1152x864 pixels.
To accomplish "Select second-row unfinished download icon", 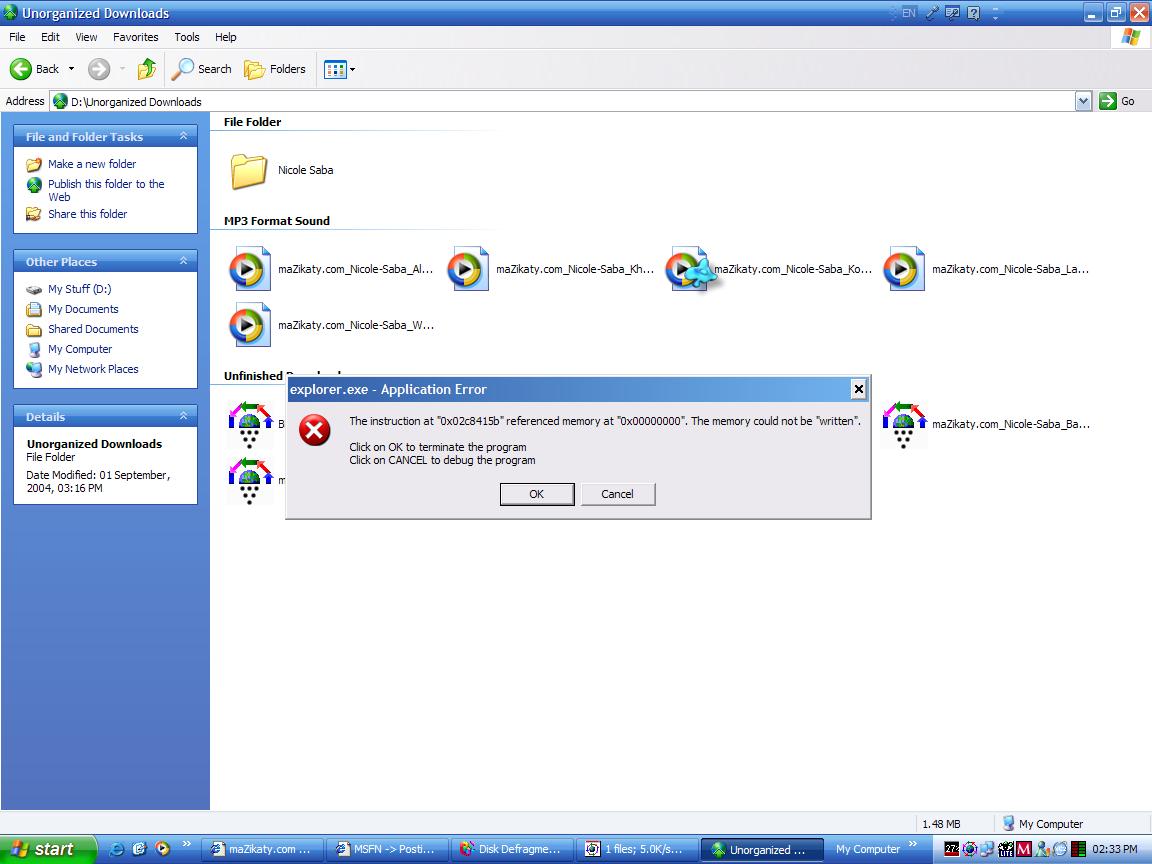I will [x=250, y=480].
